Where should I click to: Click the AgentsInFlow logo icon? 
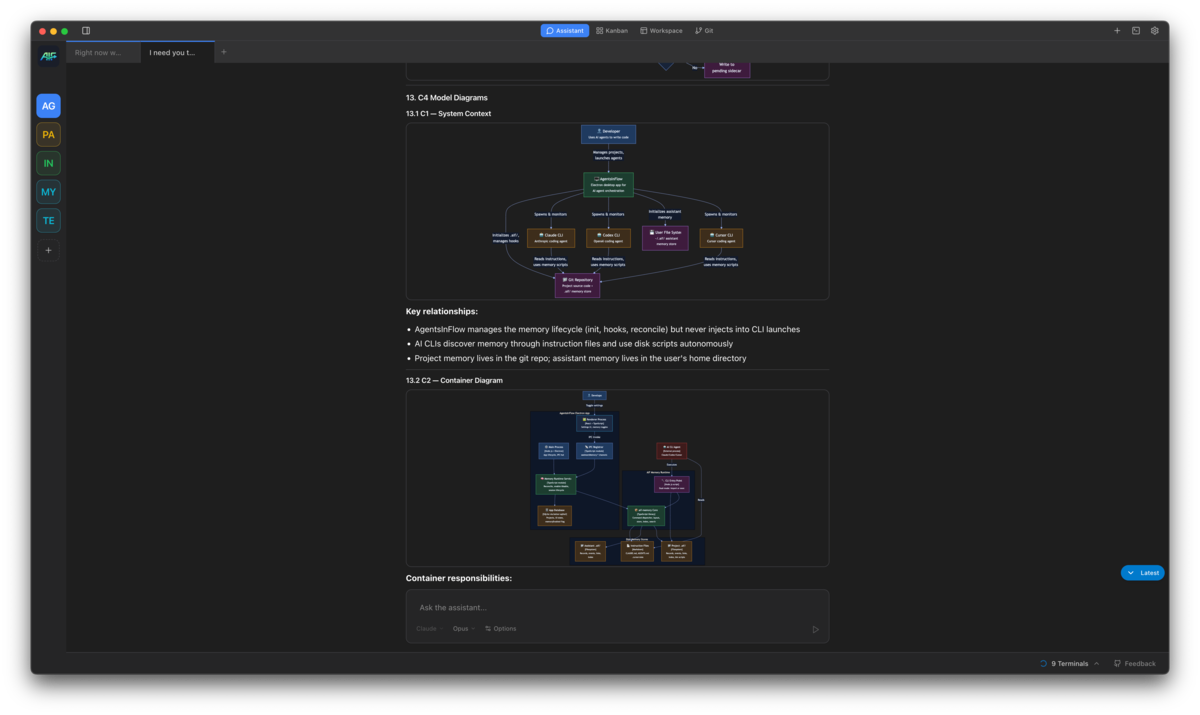[x=47, y=56]
